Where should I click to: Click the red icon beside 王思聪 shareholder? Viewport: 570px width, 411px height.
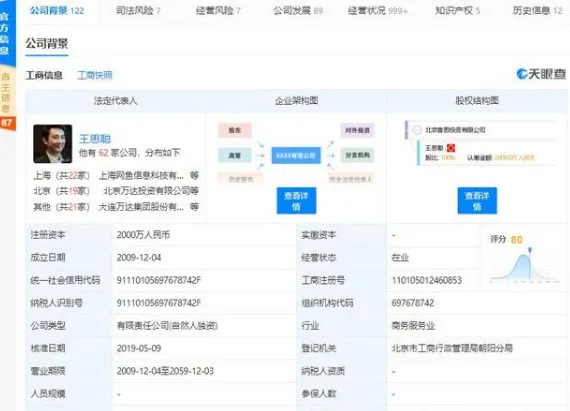(451, 148)
